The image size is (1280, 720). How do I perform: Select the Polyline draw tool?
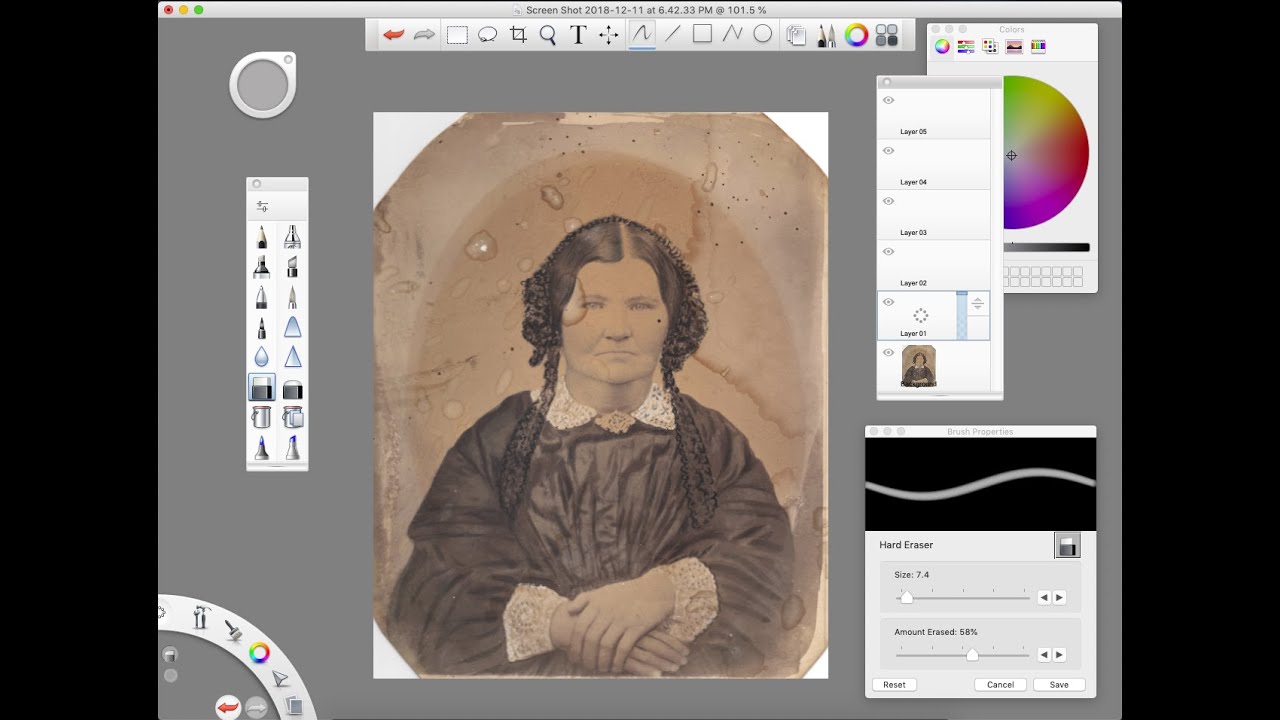pyautogui.click(x=733, y=34)
